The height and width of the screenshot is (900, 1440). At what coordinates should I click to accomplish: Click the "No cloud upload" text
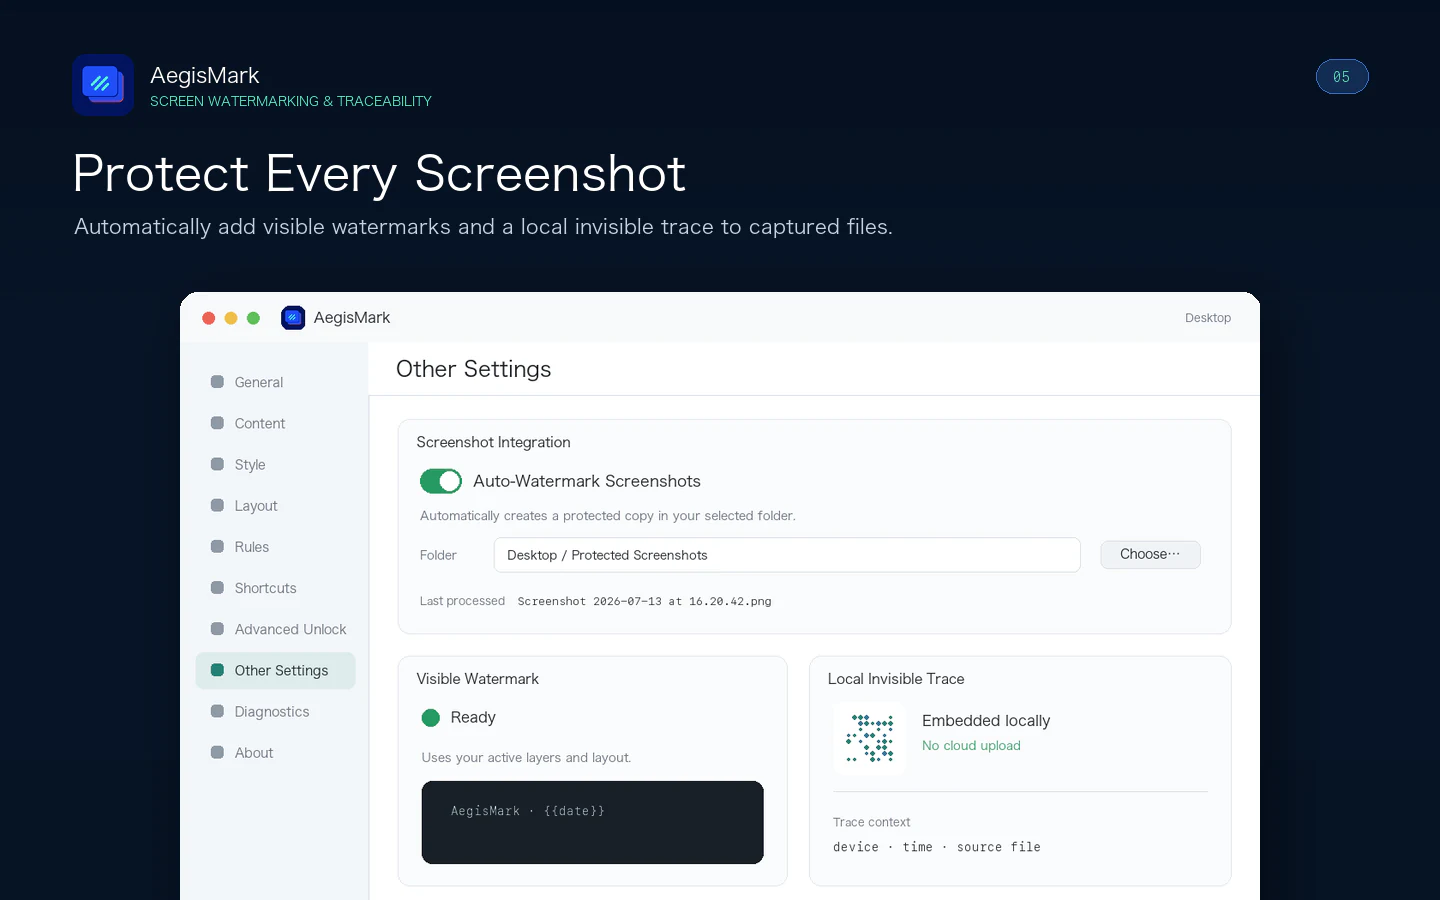[x=971, y=746]
